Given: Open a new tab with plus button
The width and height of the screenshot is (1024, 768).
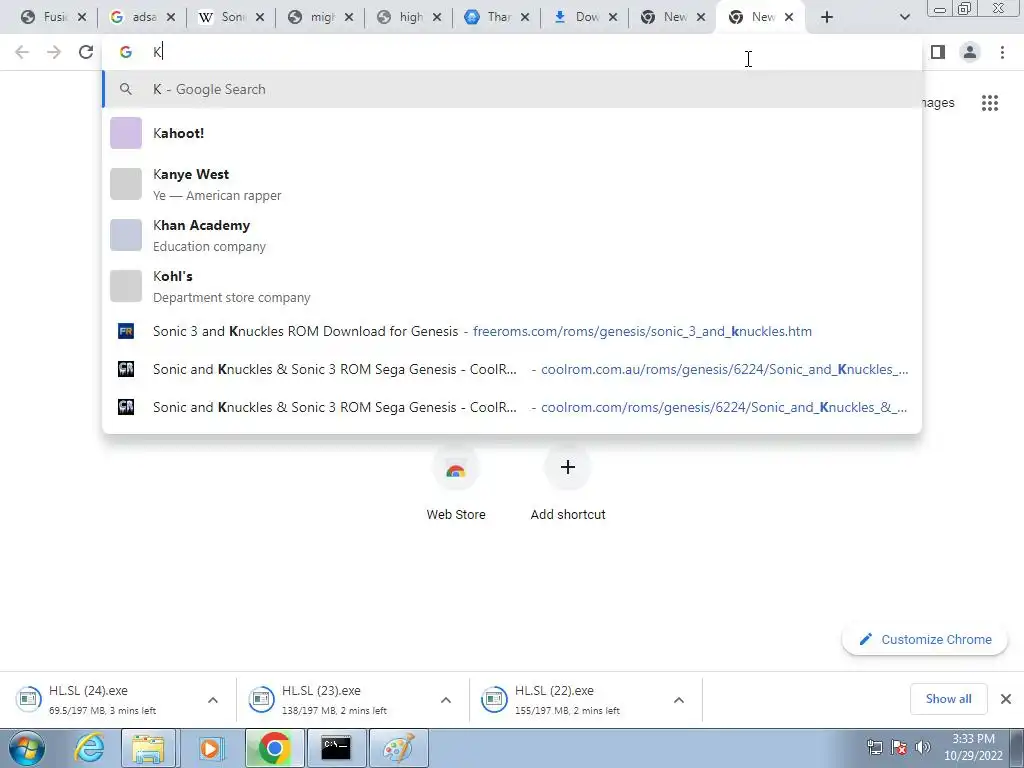Looking at the screenshot, I should coord(827,17).
